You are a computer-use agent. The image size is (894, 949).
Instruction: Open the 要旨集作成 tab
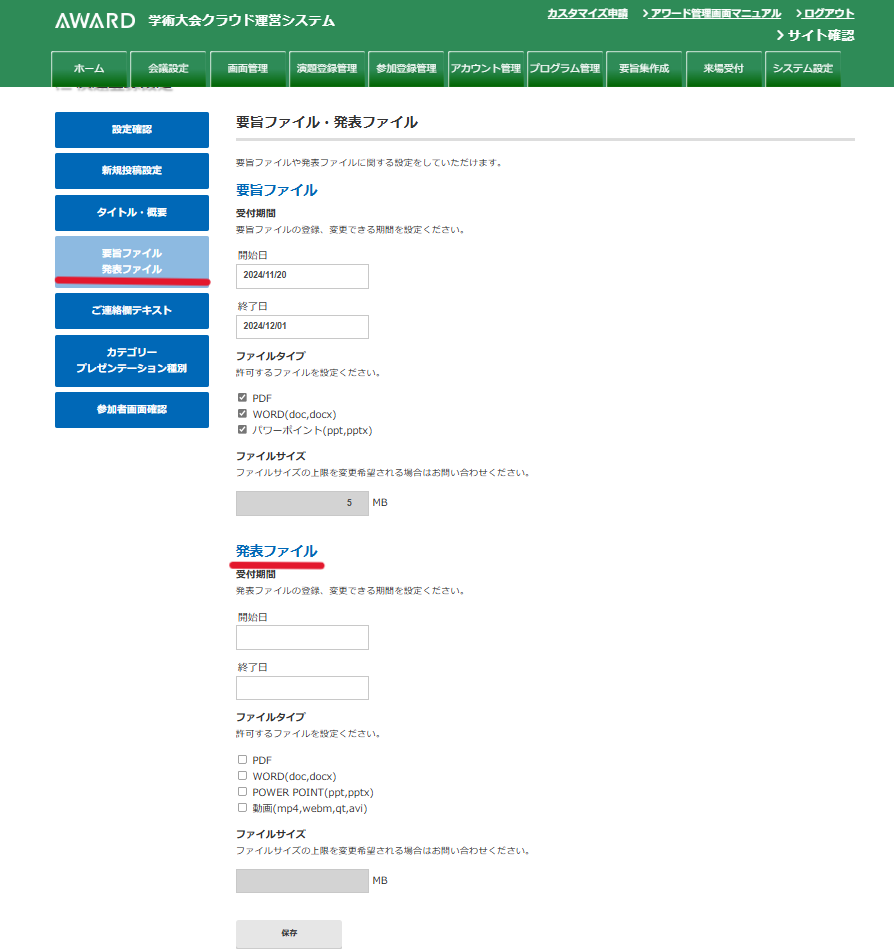[644, 69]
